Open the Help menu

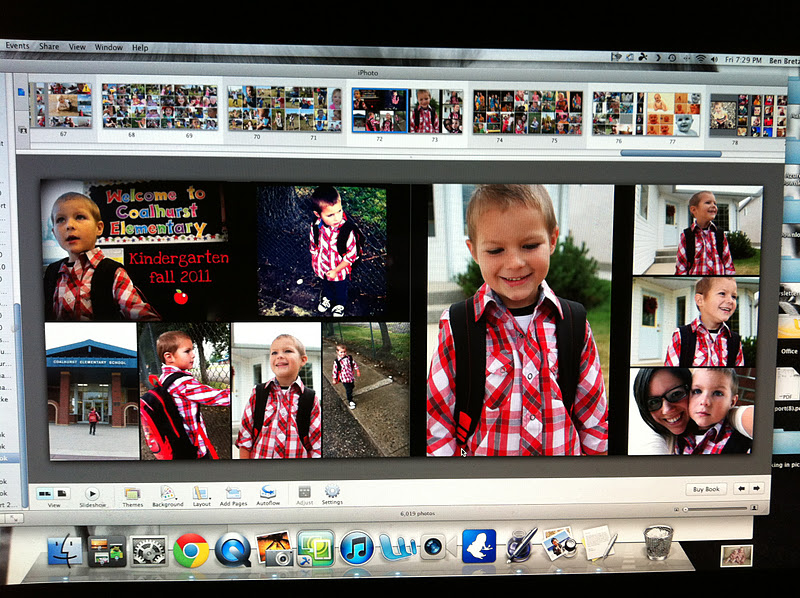click(140, 47)
